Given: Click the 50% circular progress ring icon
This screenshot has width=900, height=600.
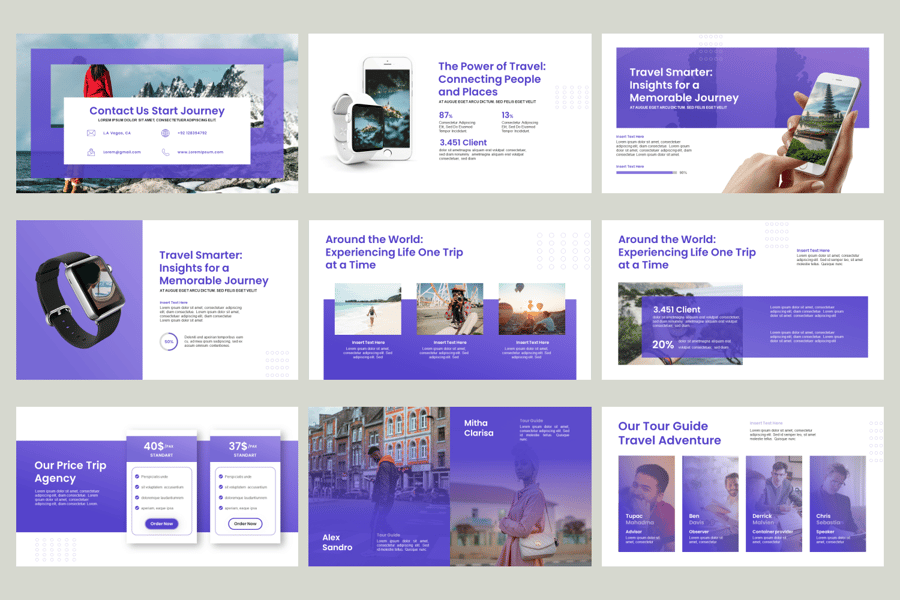Looking at the screenshot, I should tap(170, 342).
